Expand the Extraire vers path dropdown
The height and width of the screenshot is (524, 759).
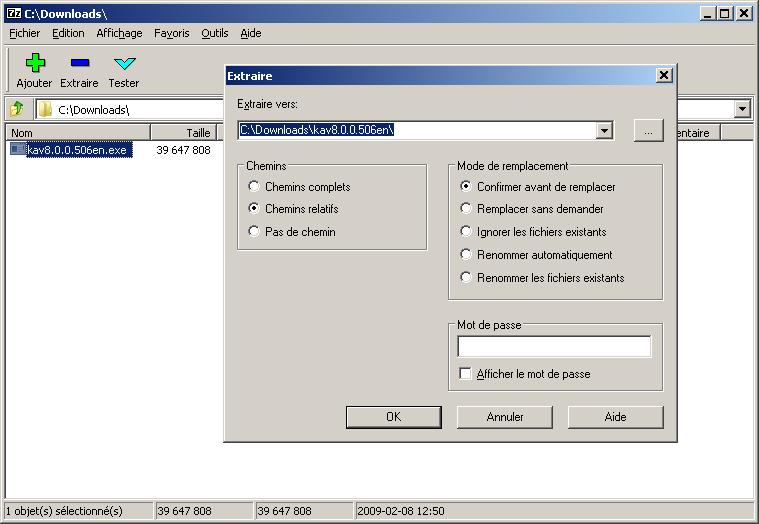pos(604,130)
